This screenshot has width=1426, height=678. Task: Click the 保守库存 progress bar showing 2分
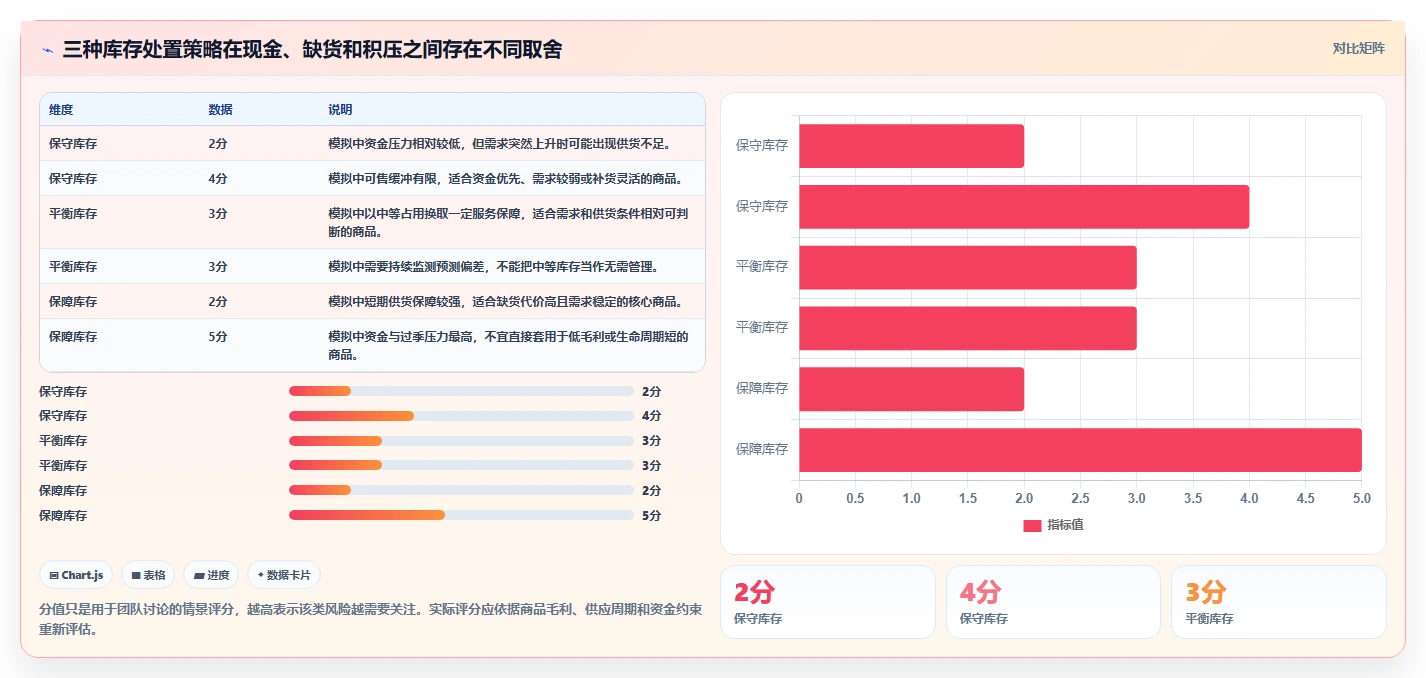[x=461, y=391]
